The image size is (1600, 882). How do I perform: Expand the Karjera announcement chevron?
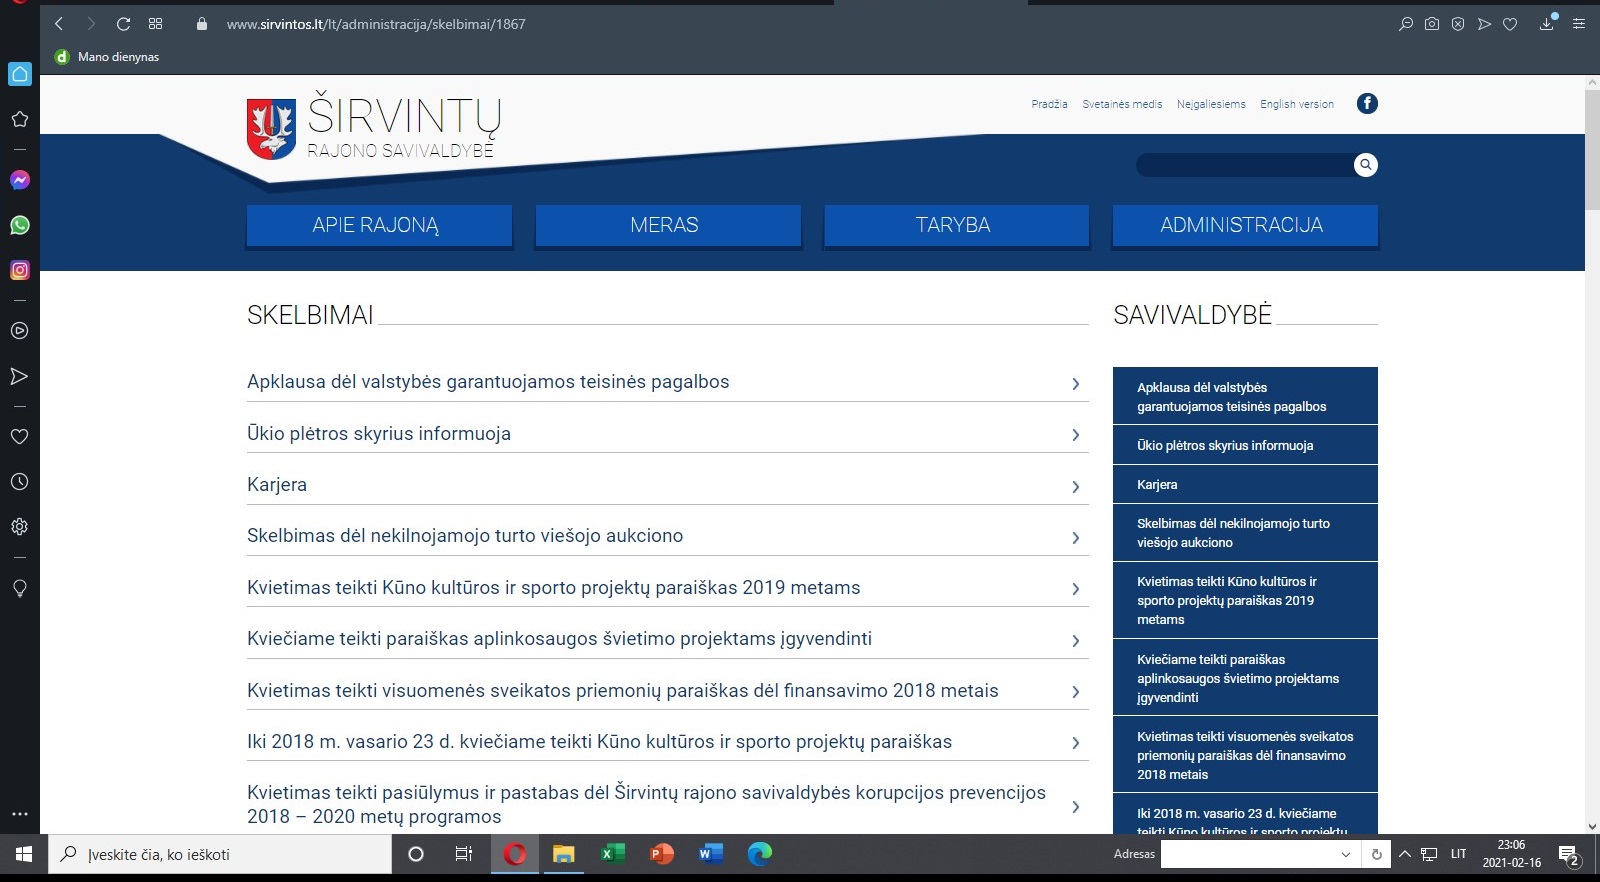click(x=1075, y=487)
